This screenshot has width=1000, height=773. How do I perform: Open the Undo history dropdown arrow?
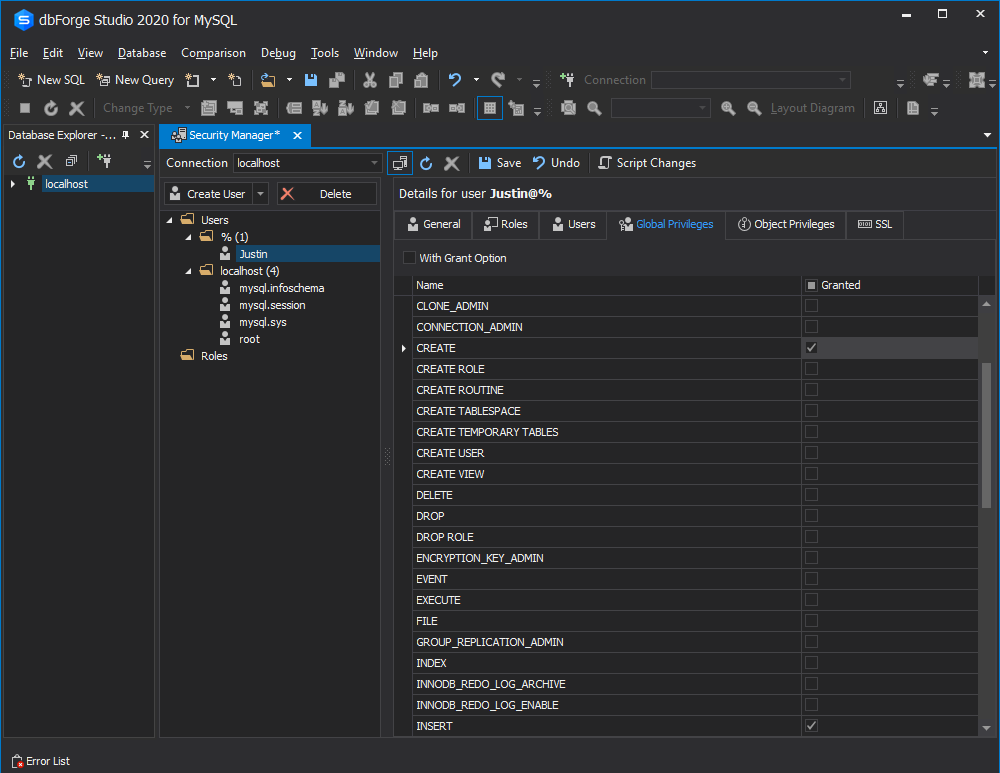tap(476, 80)
